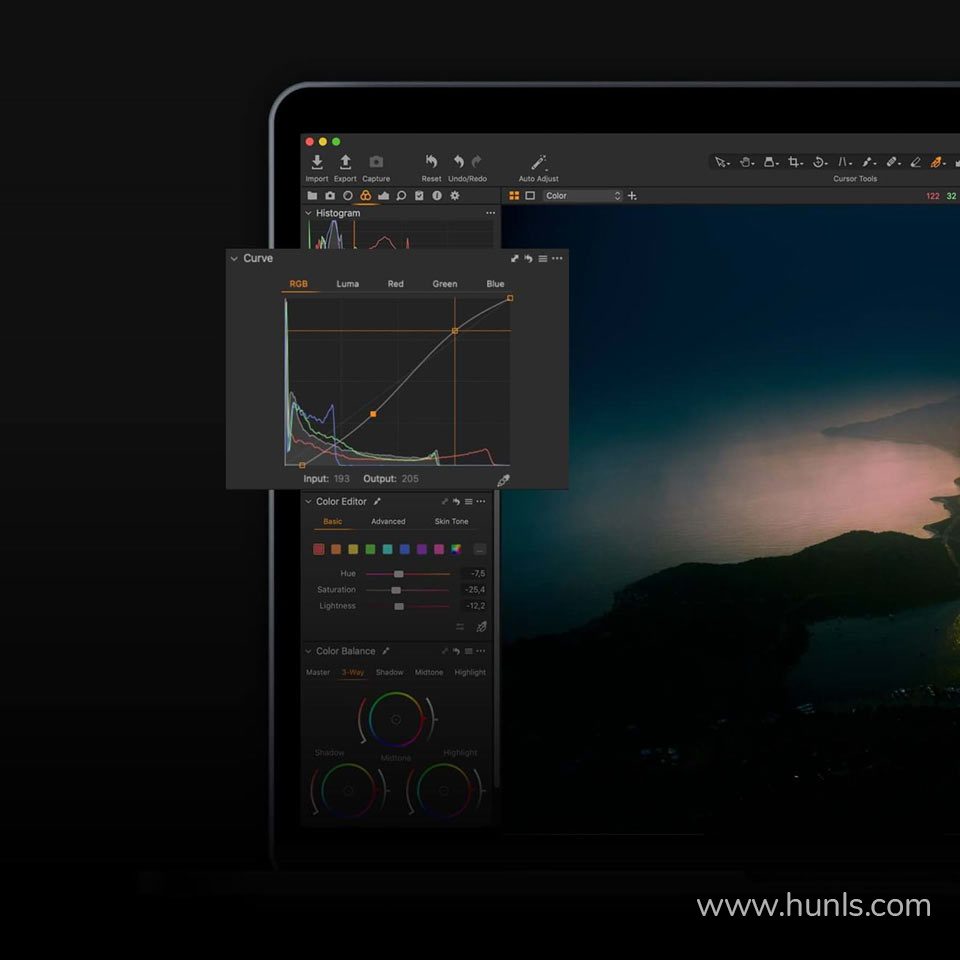
Task: Open the Exposure histogram tool tab
Action: [383, 196]
